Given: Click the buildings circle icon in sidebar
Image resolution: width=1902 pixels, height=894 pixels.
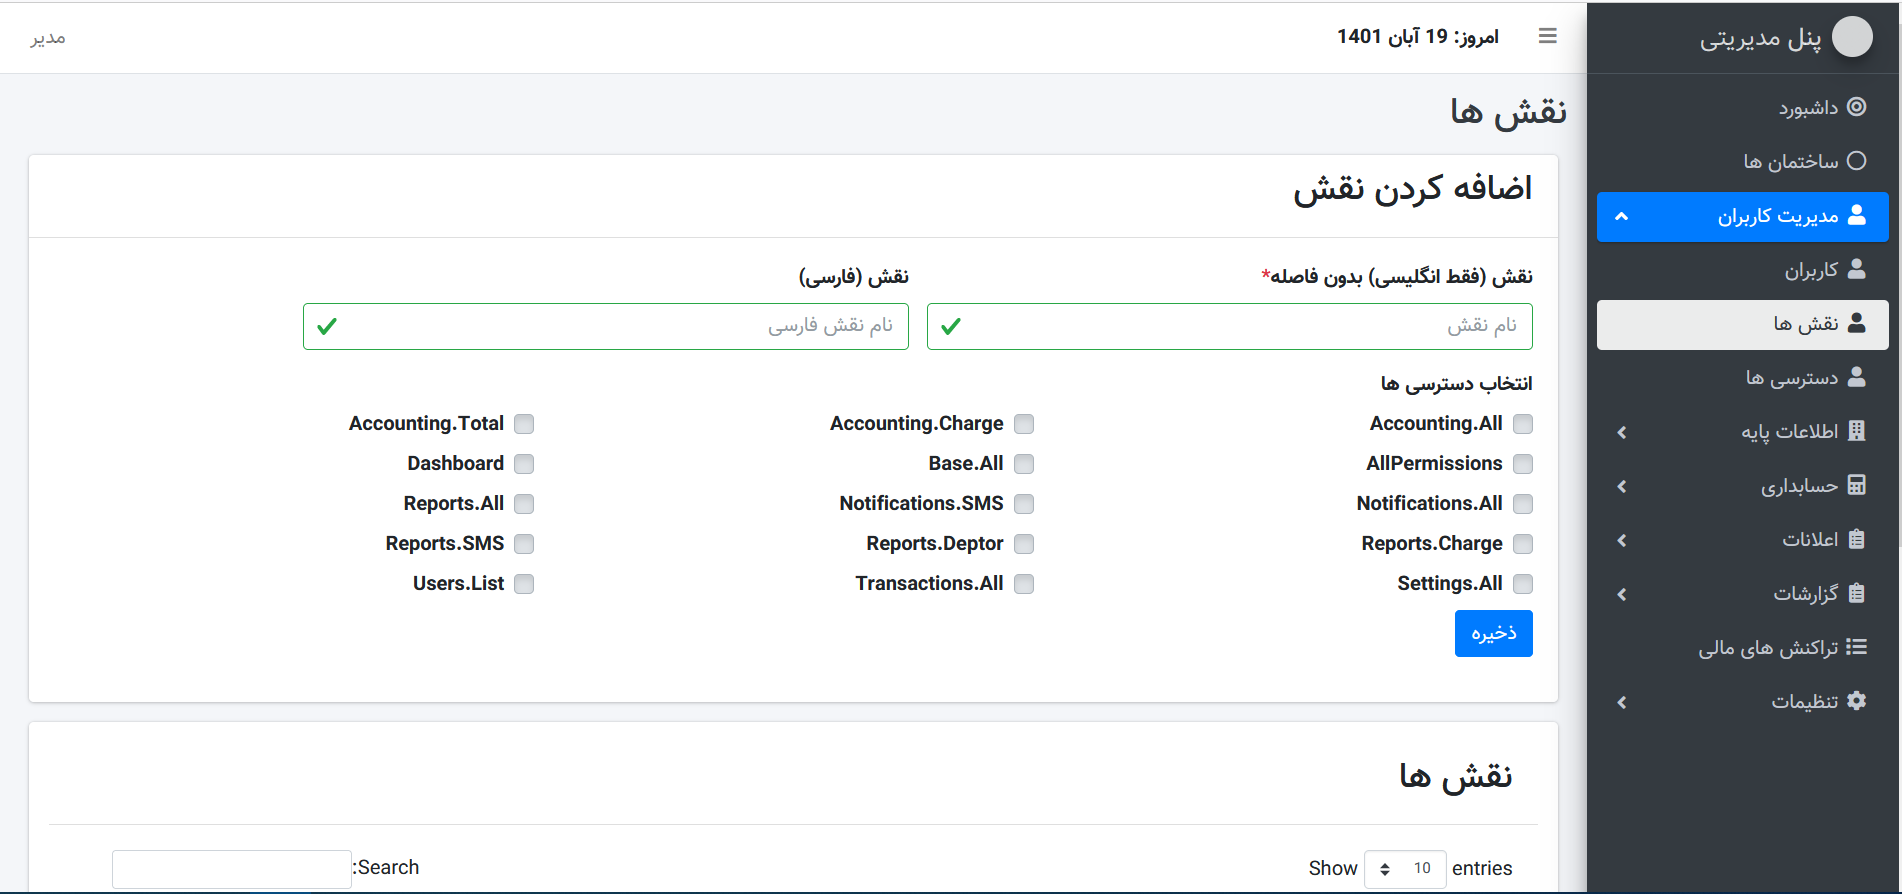Looking at the screenshot, I should pos(1856,161).
